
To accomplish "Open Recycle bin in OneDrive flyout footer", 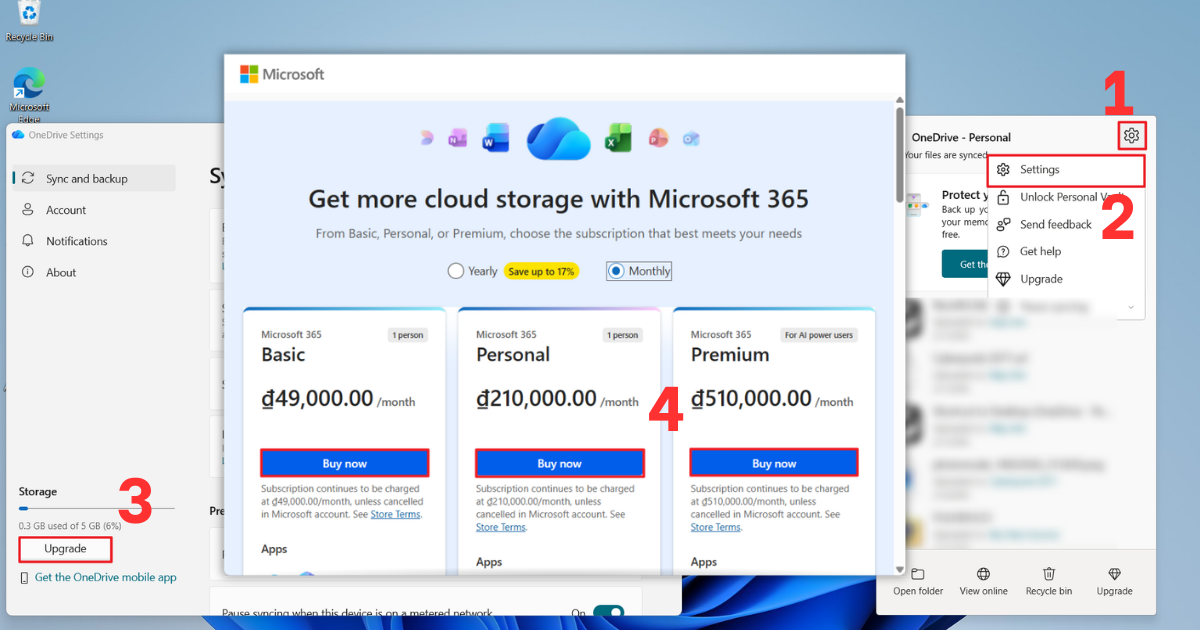I will [x=1049, y=581].
